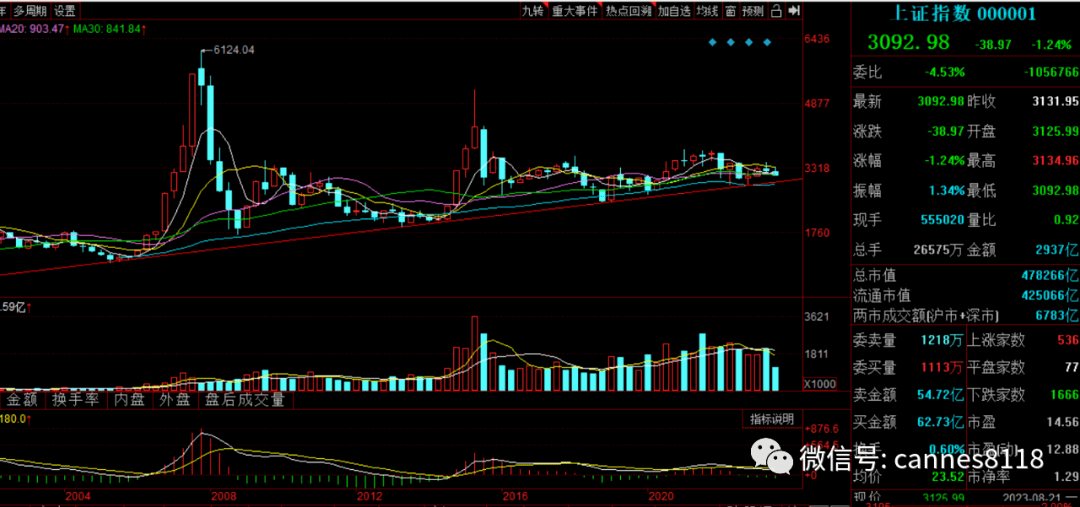The width and height of the screenshot is (1080, 507).
Task: Open chart 设置 settings
Action: tap(65, 10)
